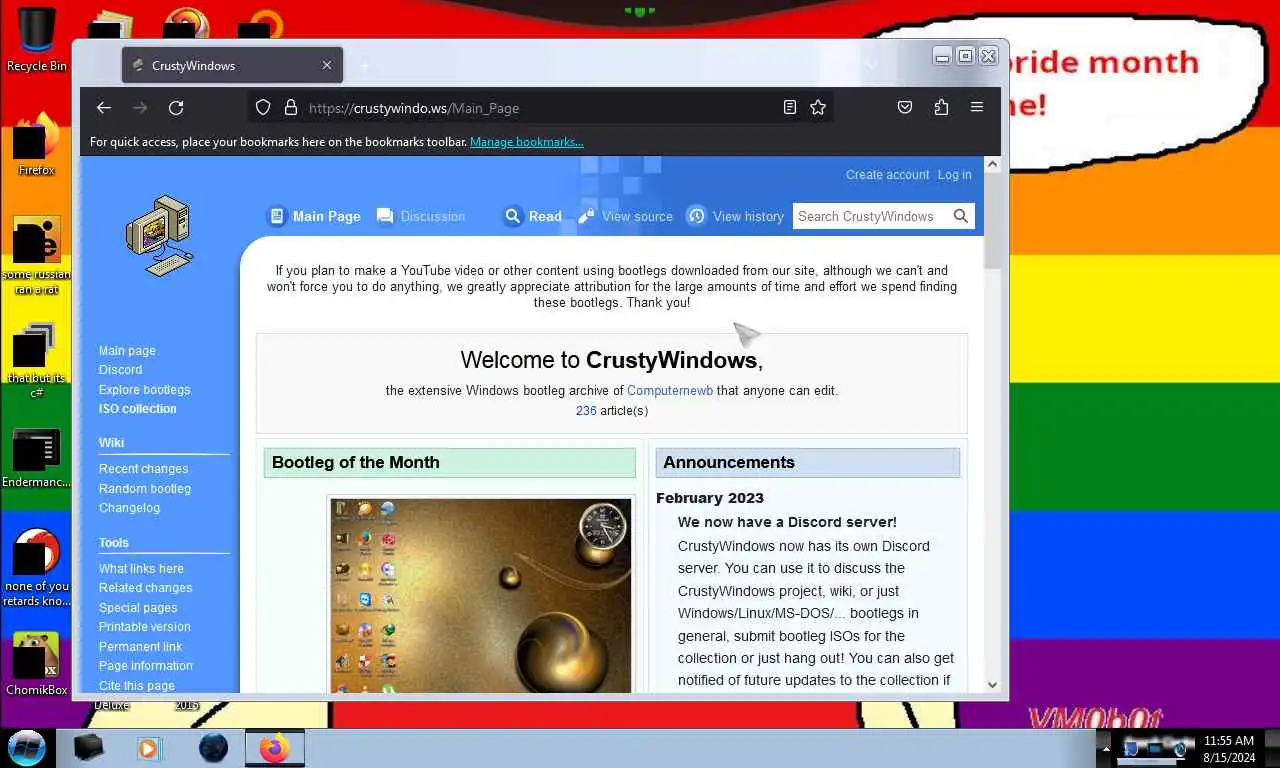Click the page scrollbar up arrow
This screenshot has width=1280, height=768.
992,165
